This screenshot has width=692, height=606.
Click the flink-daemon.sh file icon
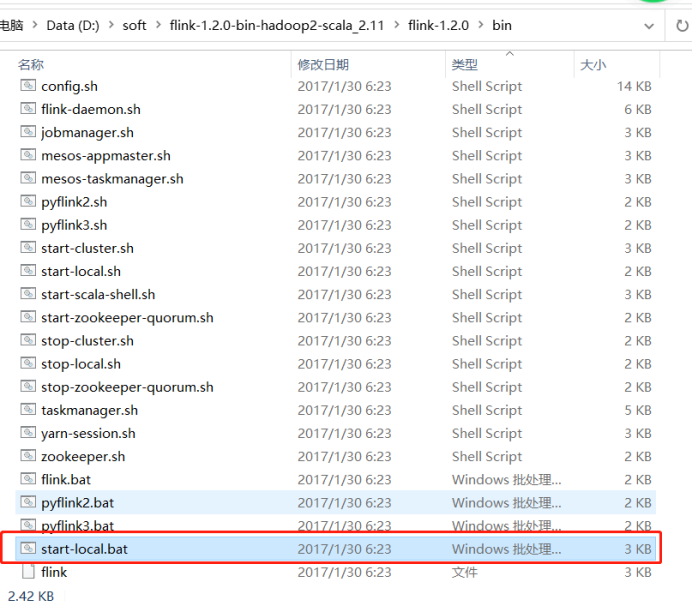[28, 109]
